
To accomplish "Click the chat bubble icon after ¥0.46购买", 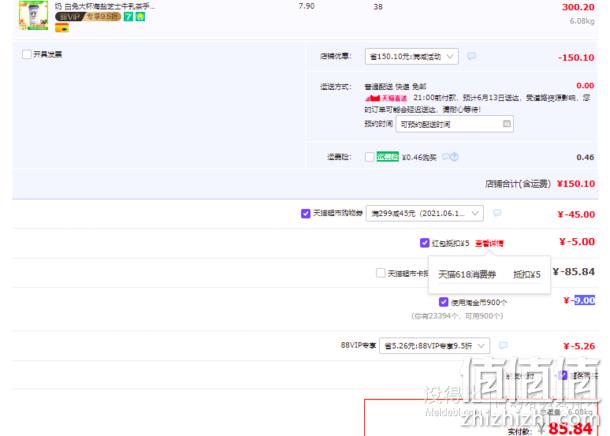I will point(446,157).
